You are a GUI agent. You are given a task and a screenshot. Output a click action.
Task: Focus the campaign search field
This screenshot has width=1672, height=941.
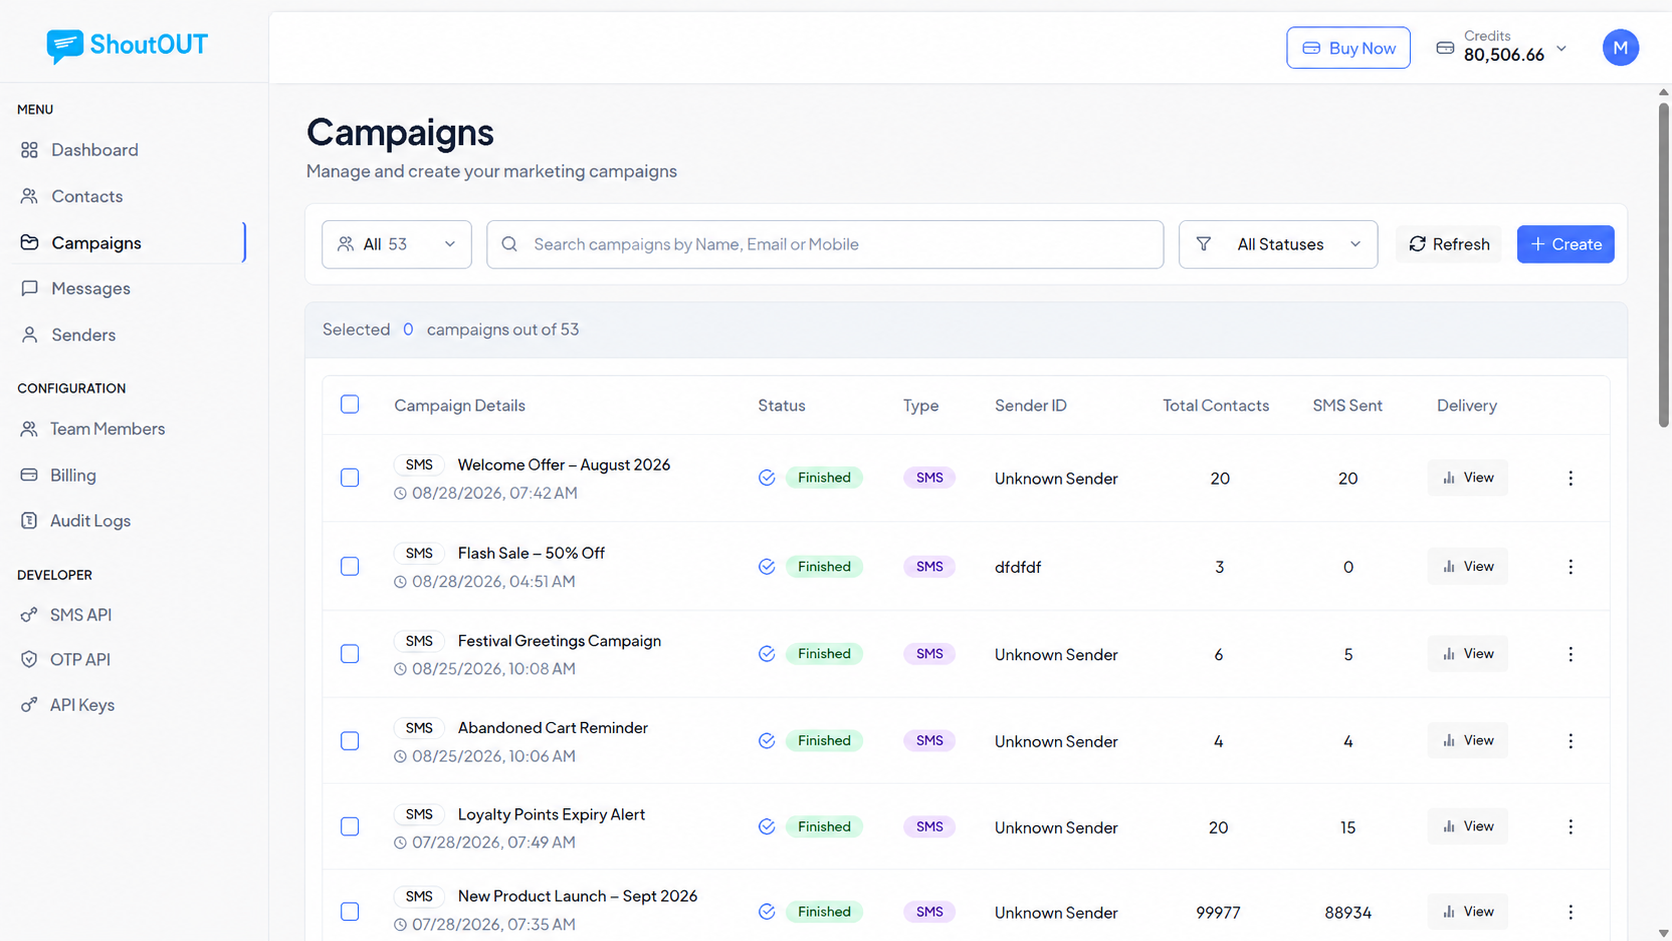coord(825,244)
